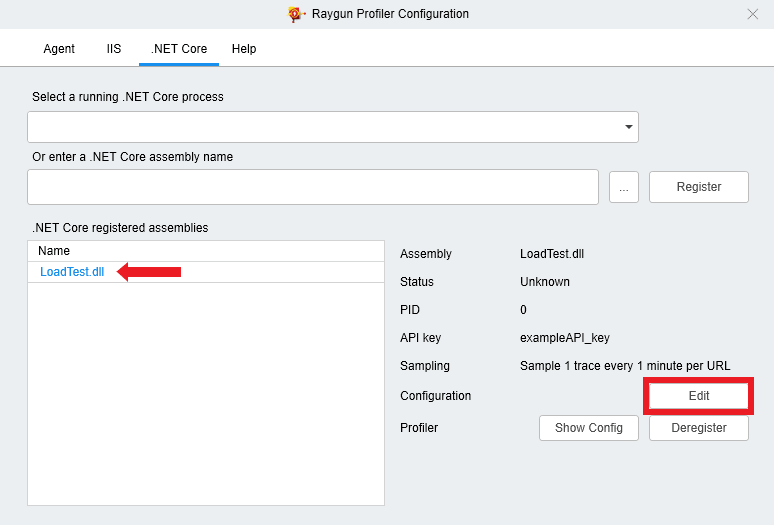Screen dimensions: 774x525
Task: Click the window title 'Raygun Profiler Configuration'
Action: pos(390,14)
